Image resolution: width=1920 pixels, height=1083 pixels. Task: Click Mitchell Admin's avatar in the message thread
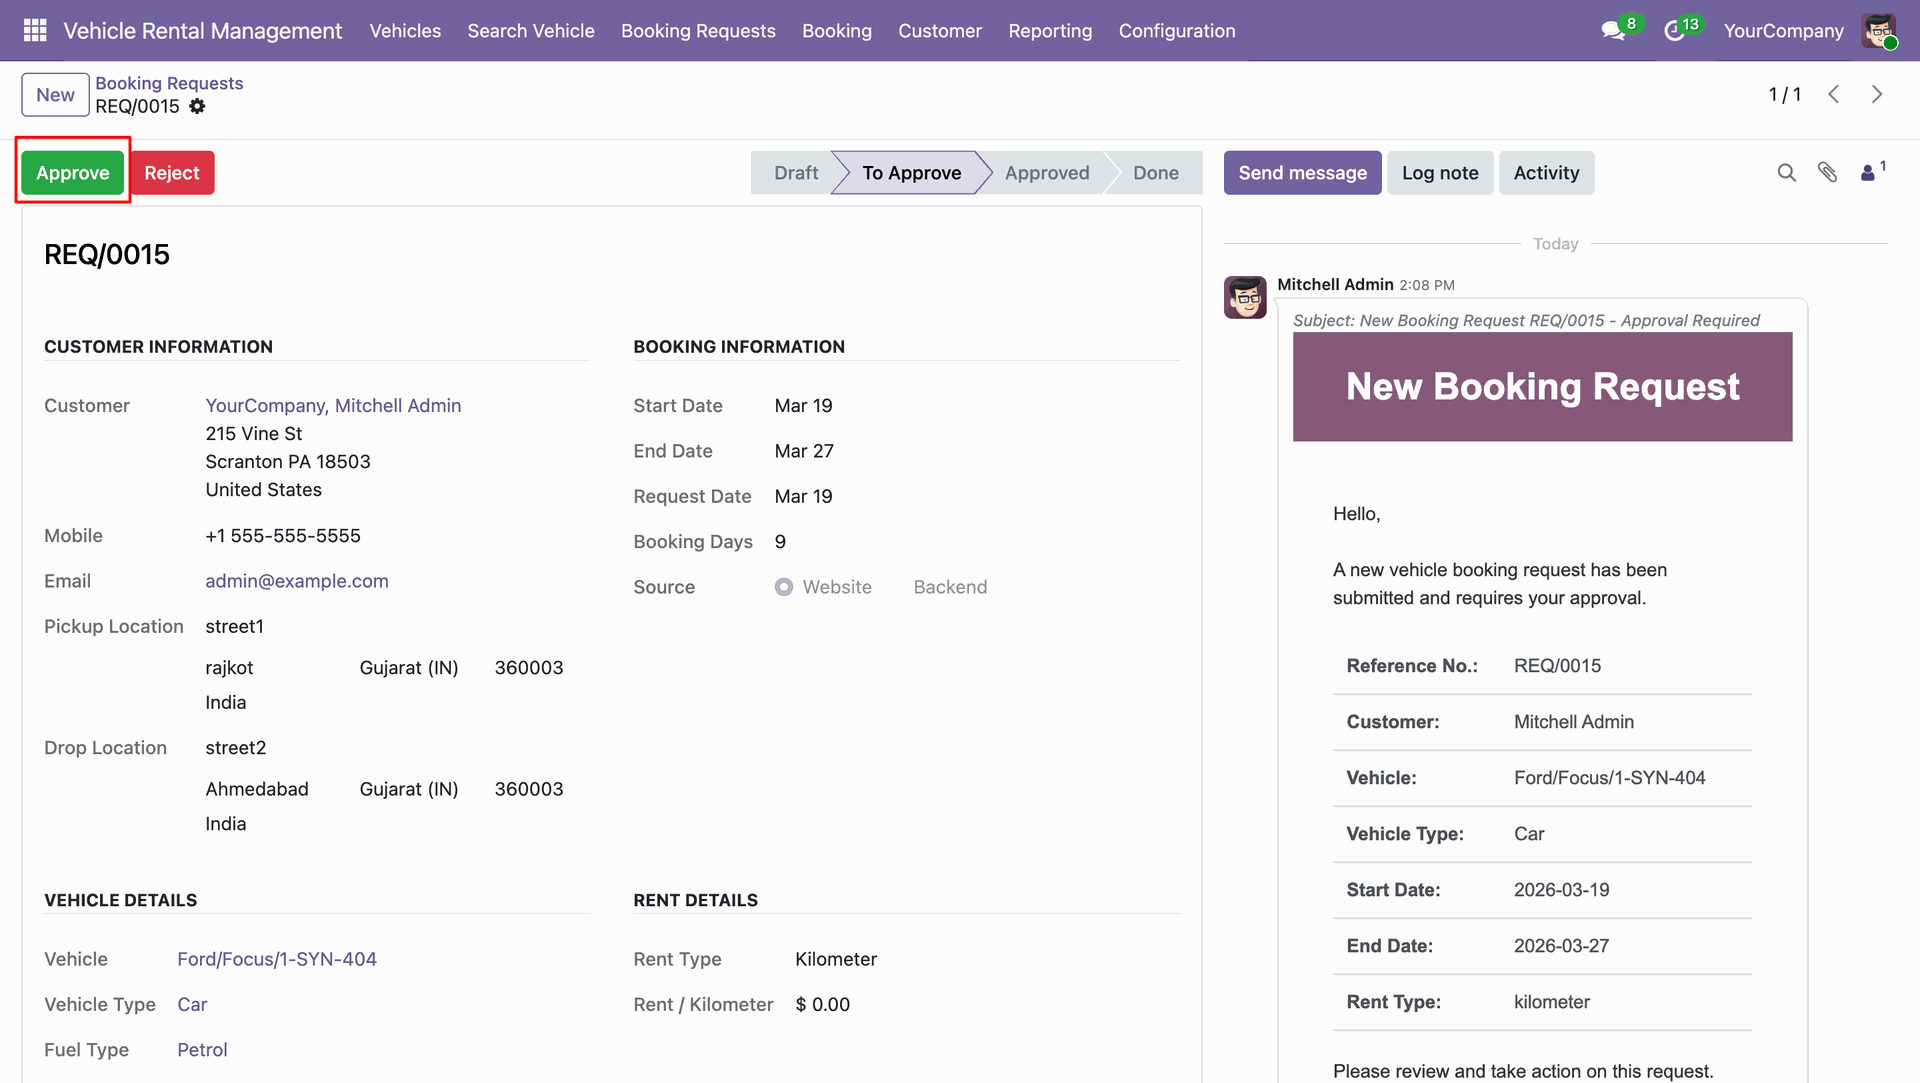(1245, 297)
